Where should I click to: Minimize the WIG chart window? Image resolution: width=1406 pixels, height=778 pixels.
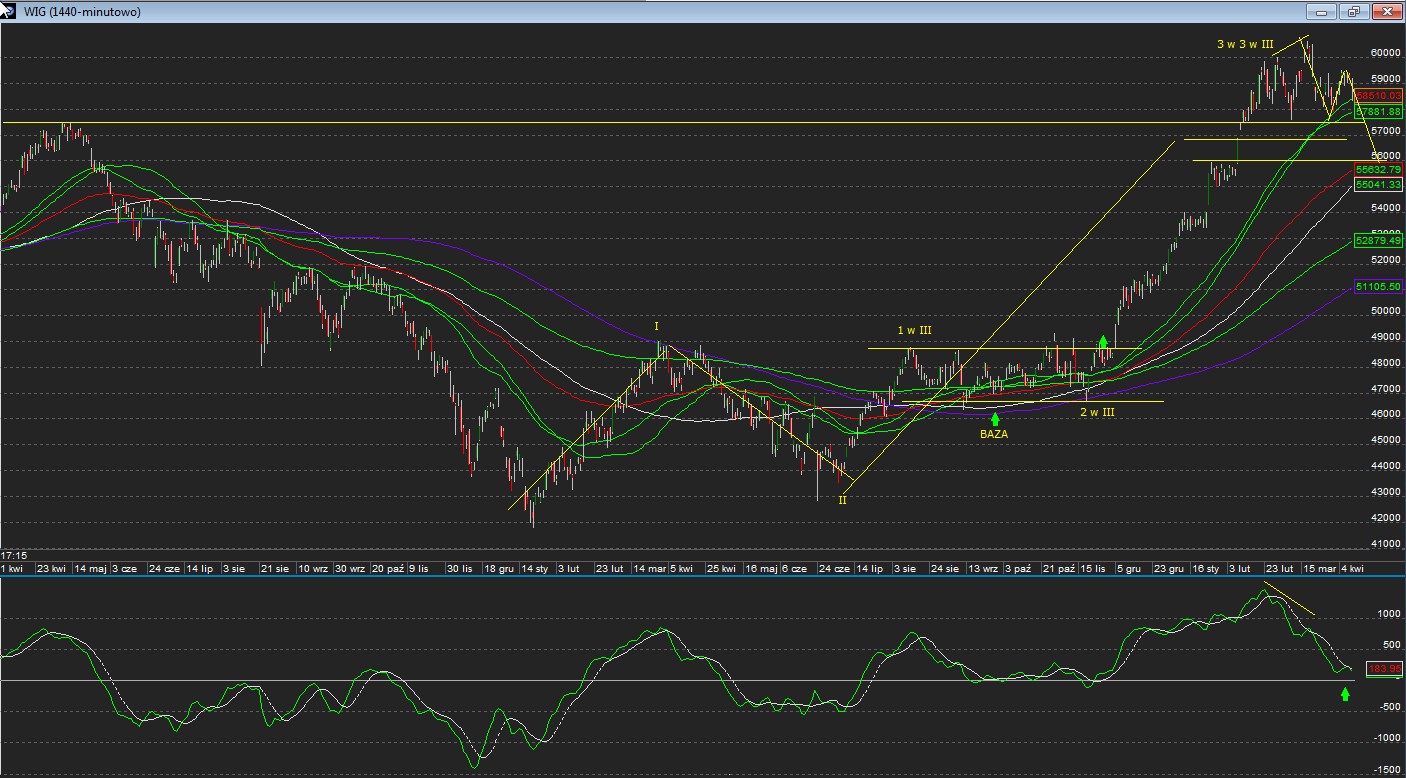1322,12
